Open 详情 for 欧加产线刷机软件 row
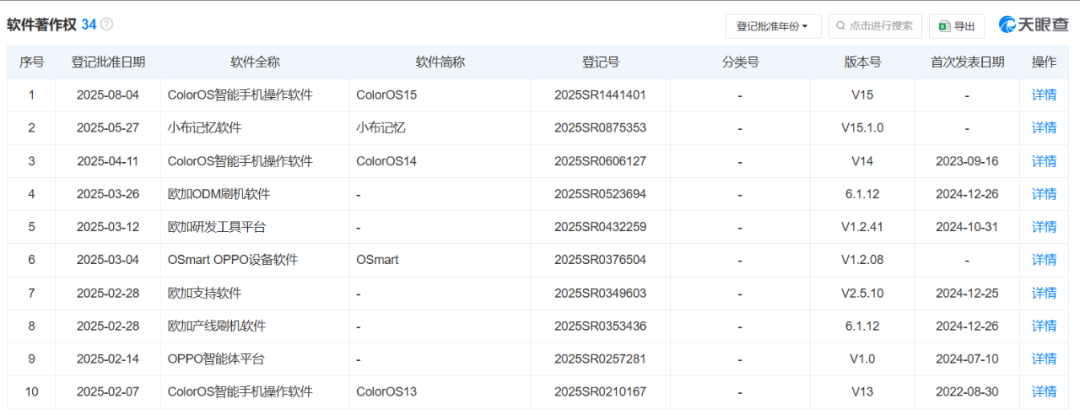1080x415 pixels. click(1043, 326)
